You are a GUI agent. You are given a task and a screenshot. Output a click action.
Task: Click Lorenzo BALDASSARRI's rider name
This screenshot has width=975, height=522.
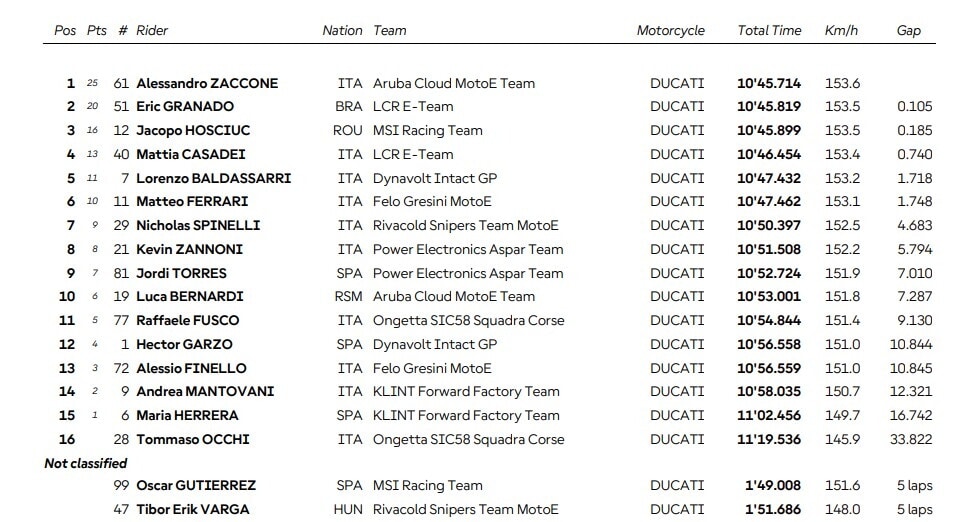click(213, 178)
